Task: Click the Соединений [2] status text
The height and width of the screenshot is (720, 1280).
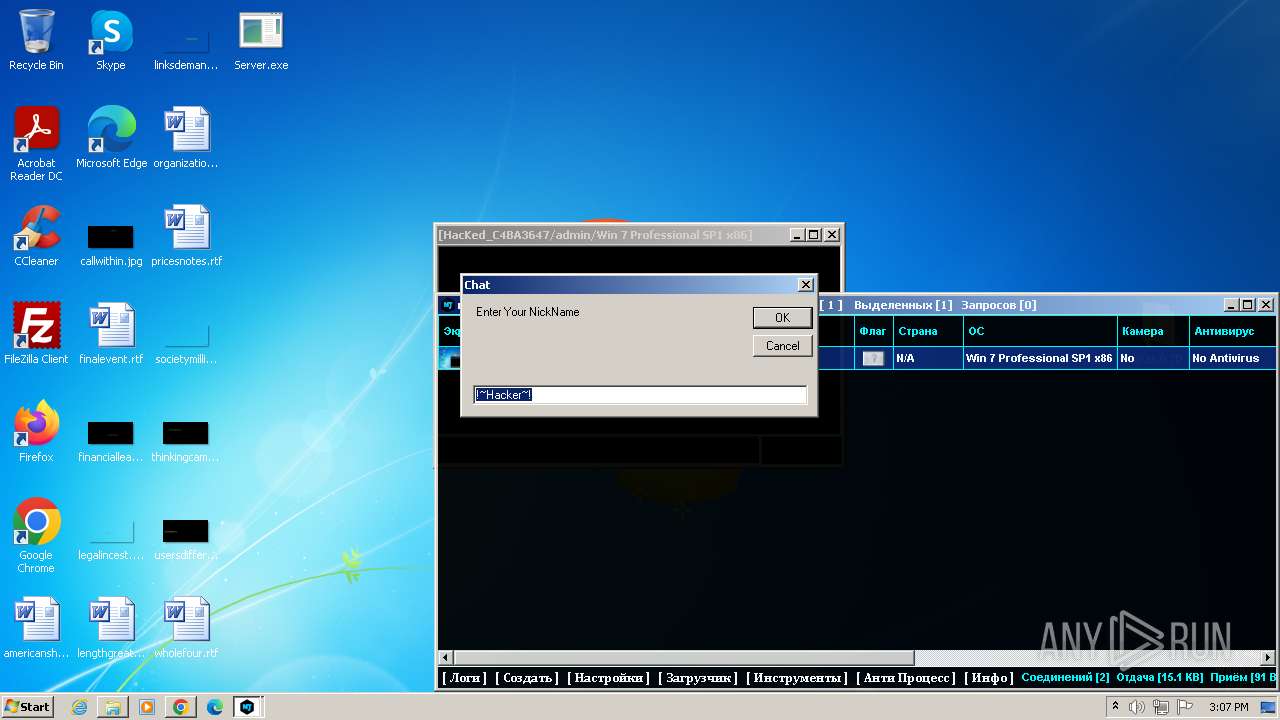Action: (x=1065, y=678)
